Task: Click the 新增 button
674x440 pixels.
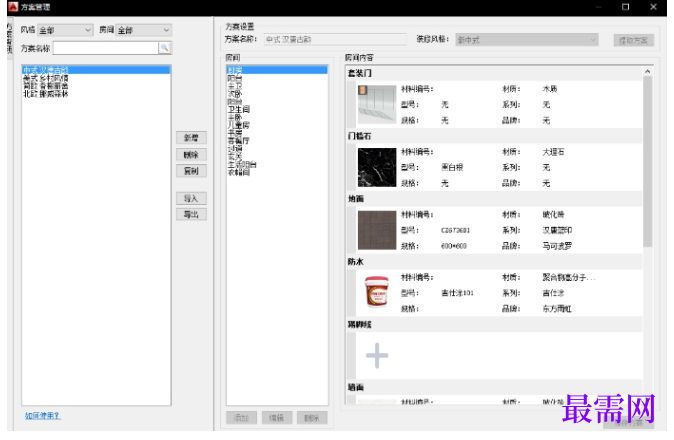Action: (191, 138)
